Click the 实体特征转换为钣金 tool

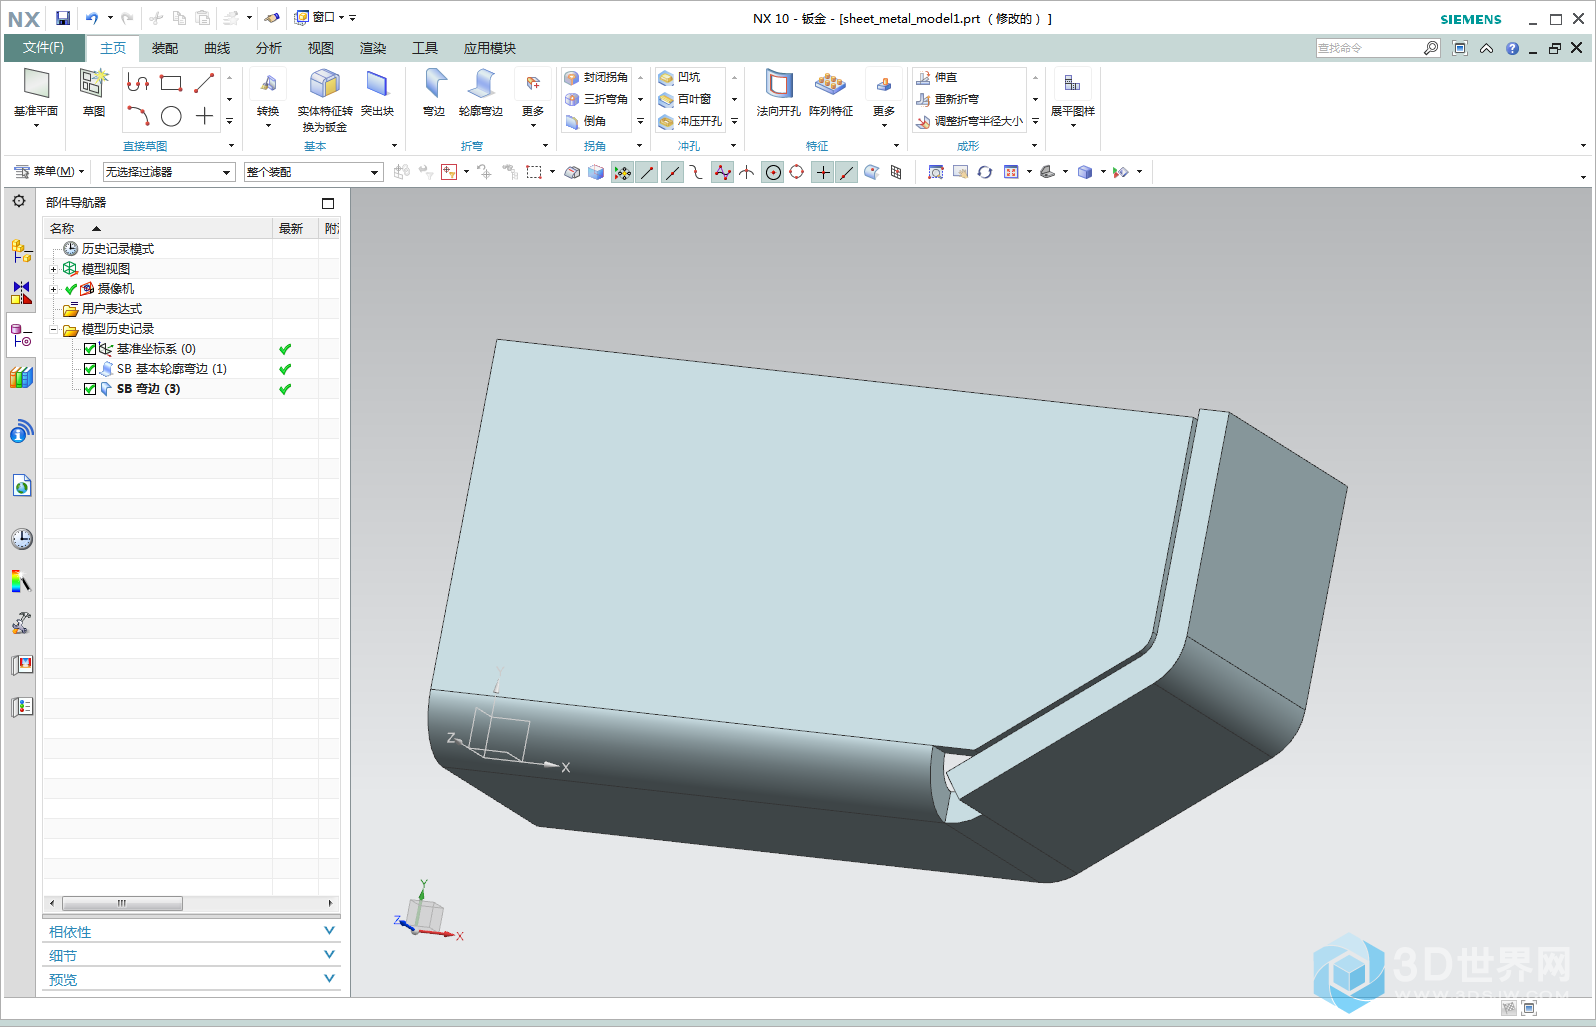tap(325, 100)
